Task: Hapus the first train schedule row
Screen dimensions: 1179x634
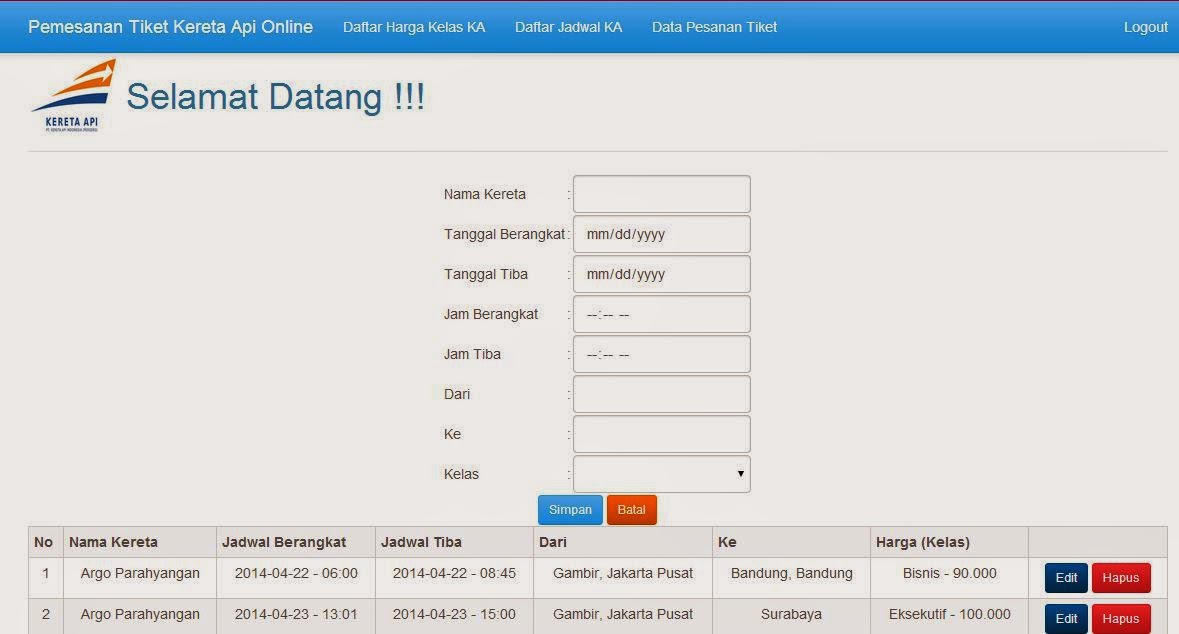Action: tap(1120, 577)
